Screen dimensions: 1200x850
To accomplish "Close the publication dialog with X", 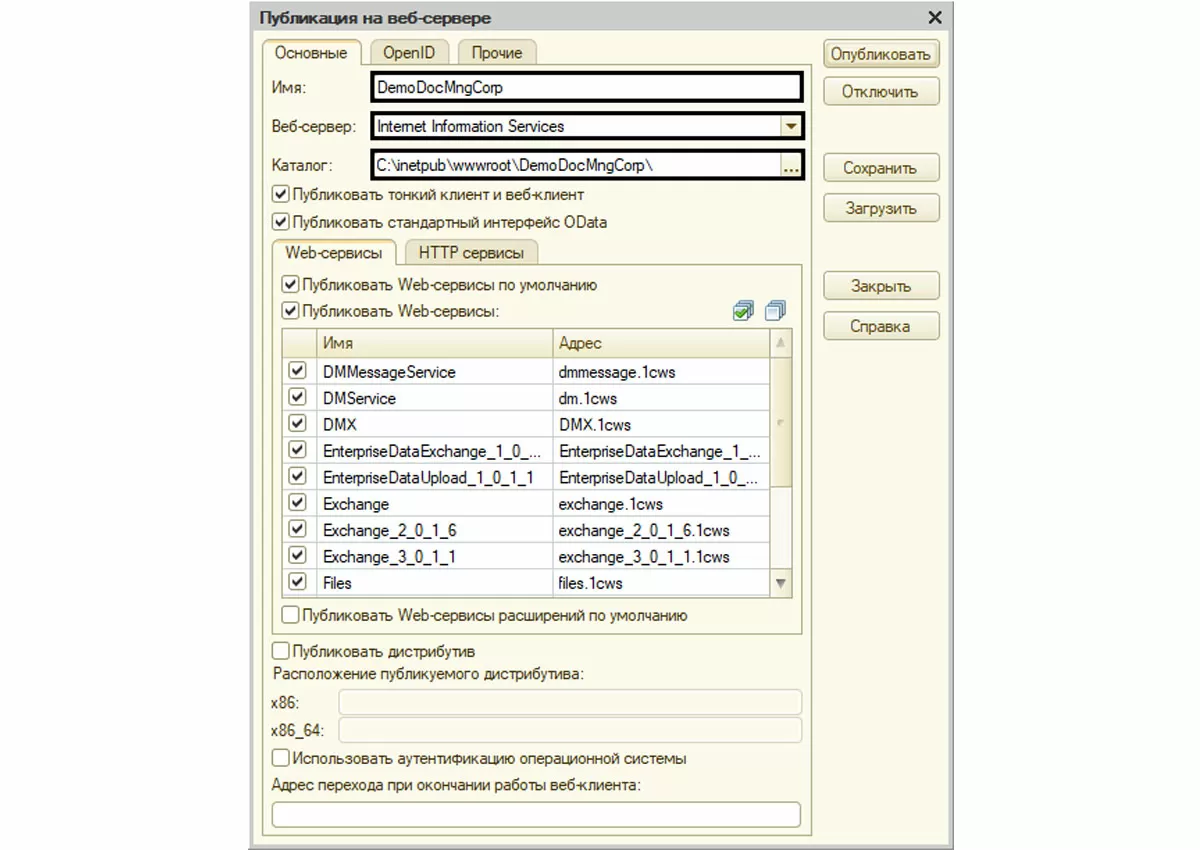I will [x=935, y=18].
